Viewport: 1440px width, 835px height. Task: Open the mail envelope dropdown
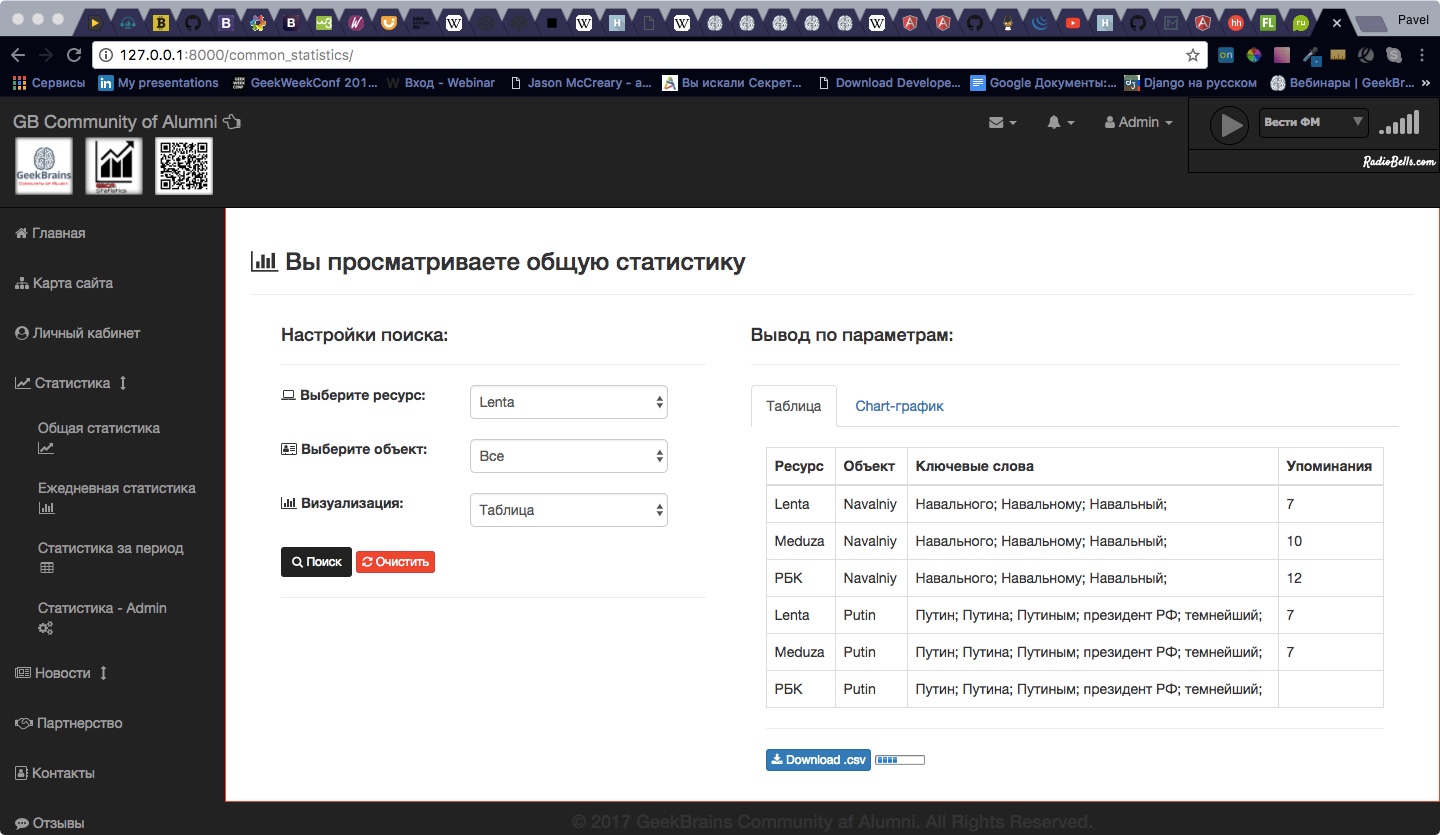[1002, 122]
